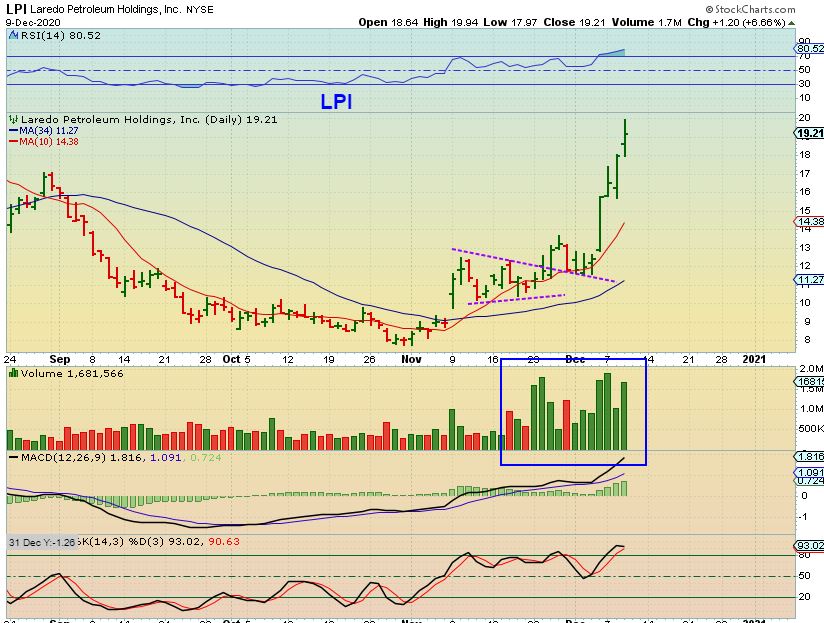Click the chart date '9-Dec-2020'
Viewport: 824px width, 623px height.
point(33,23)
